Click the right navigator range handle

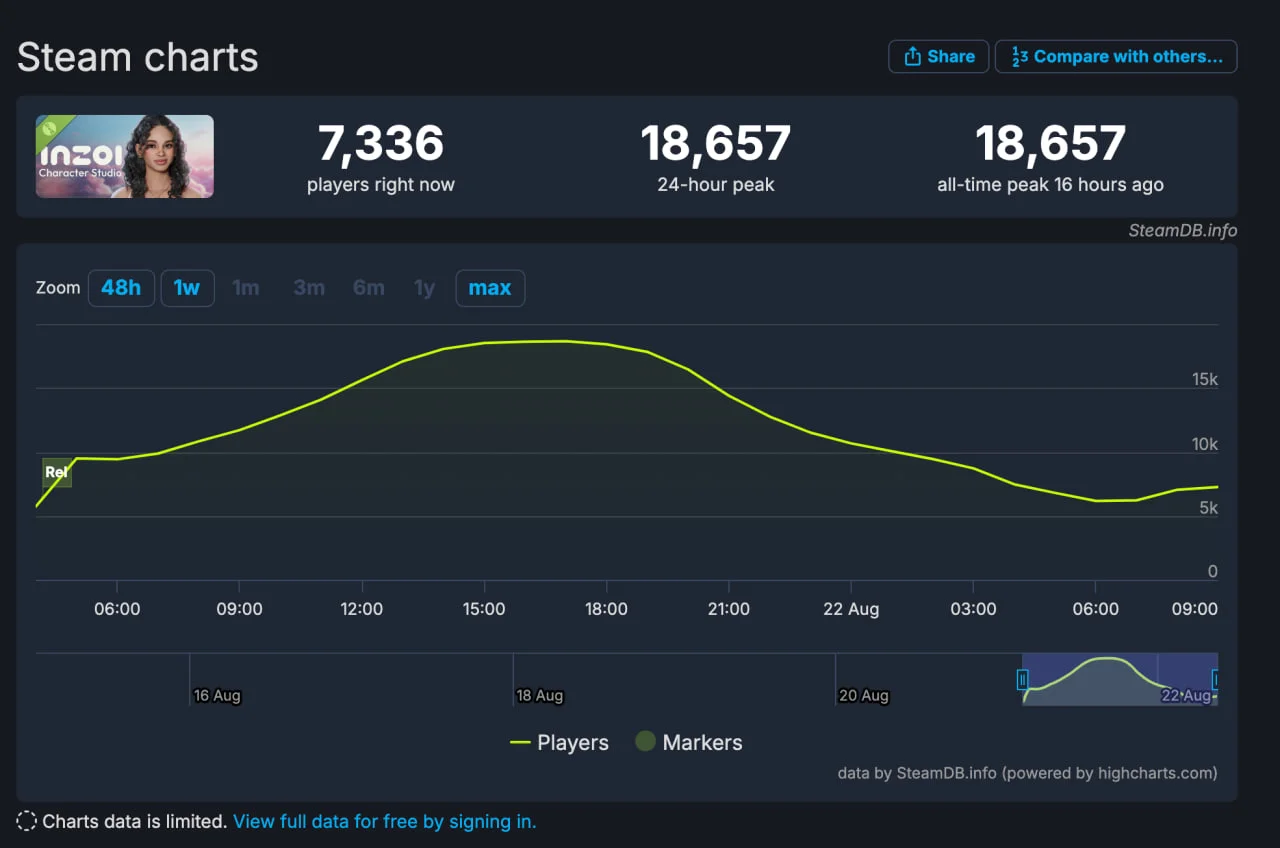click(x=1215, y=680)
